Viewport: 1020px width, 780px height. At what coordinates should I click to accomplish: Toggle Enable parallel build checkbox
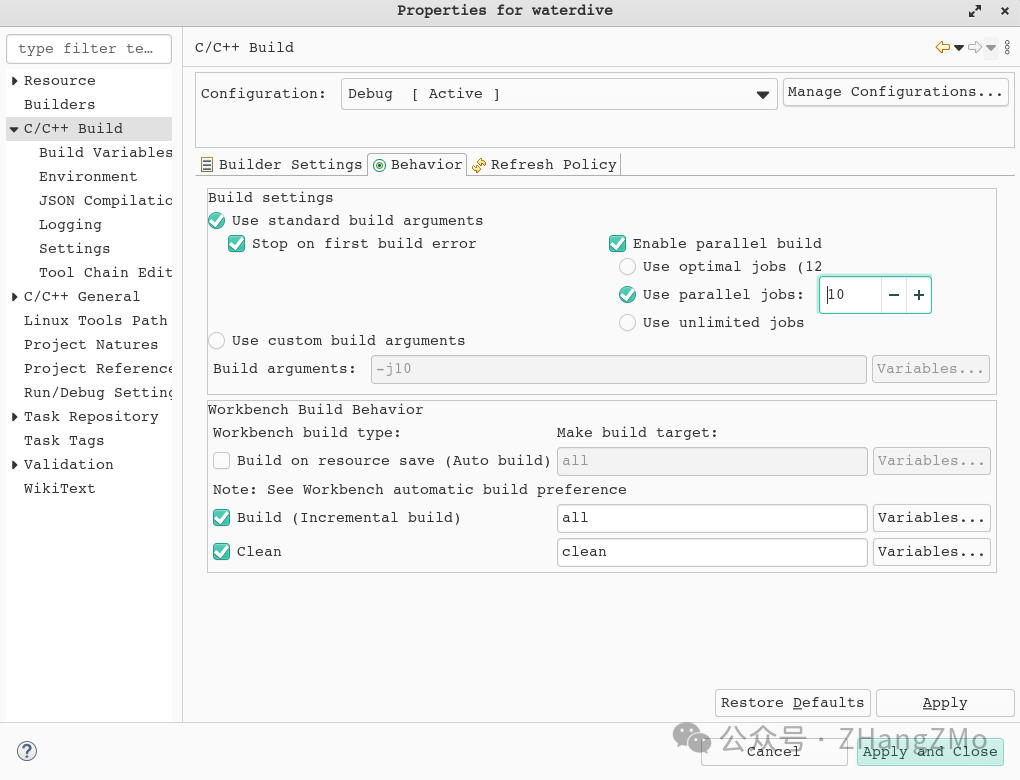pos(617,243)
